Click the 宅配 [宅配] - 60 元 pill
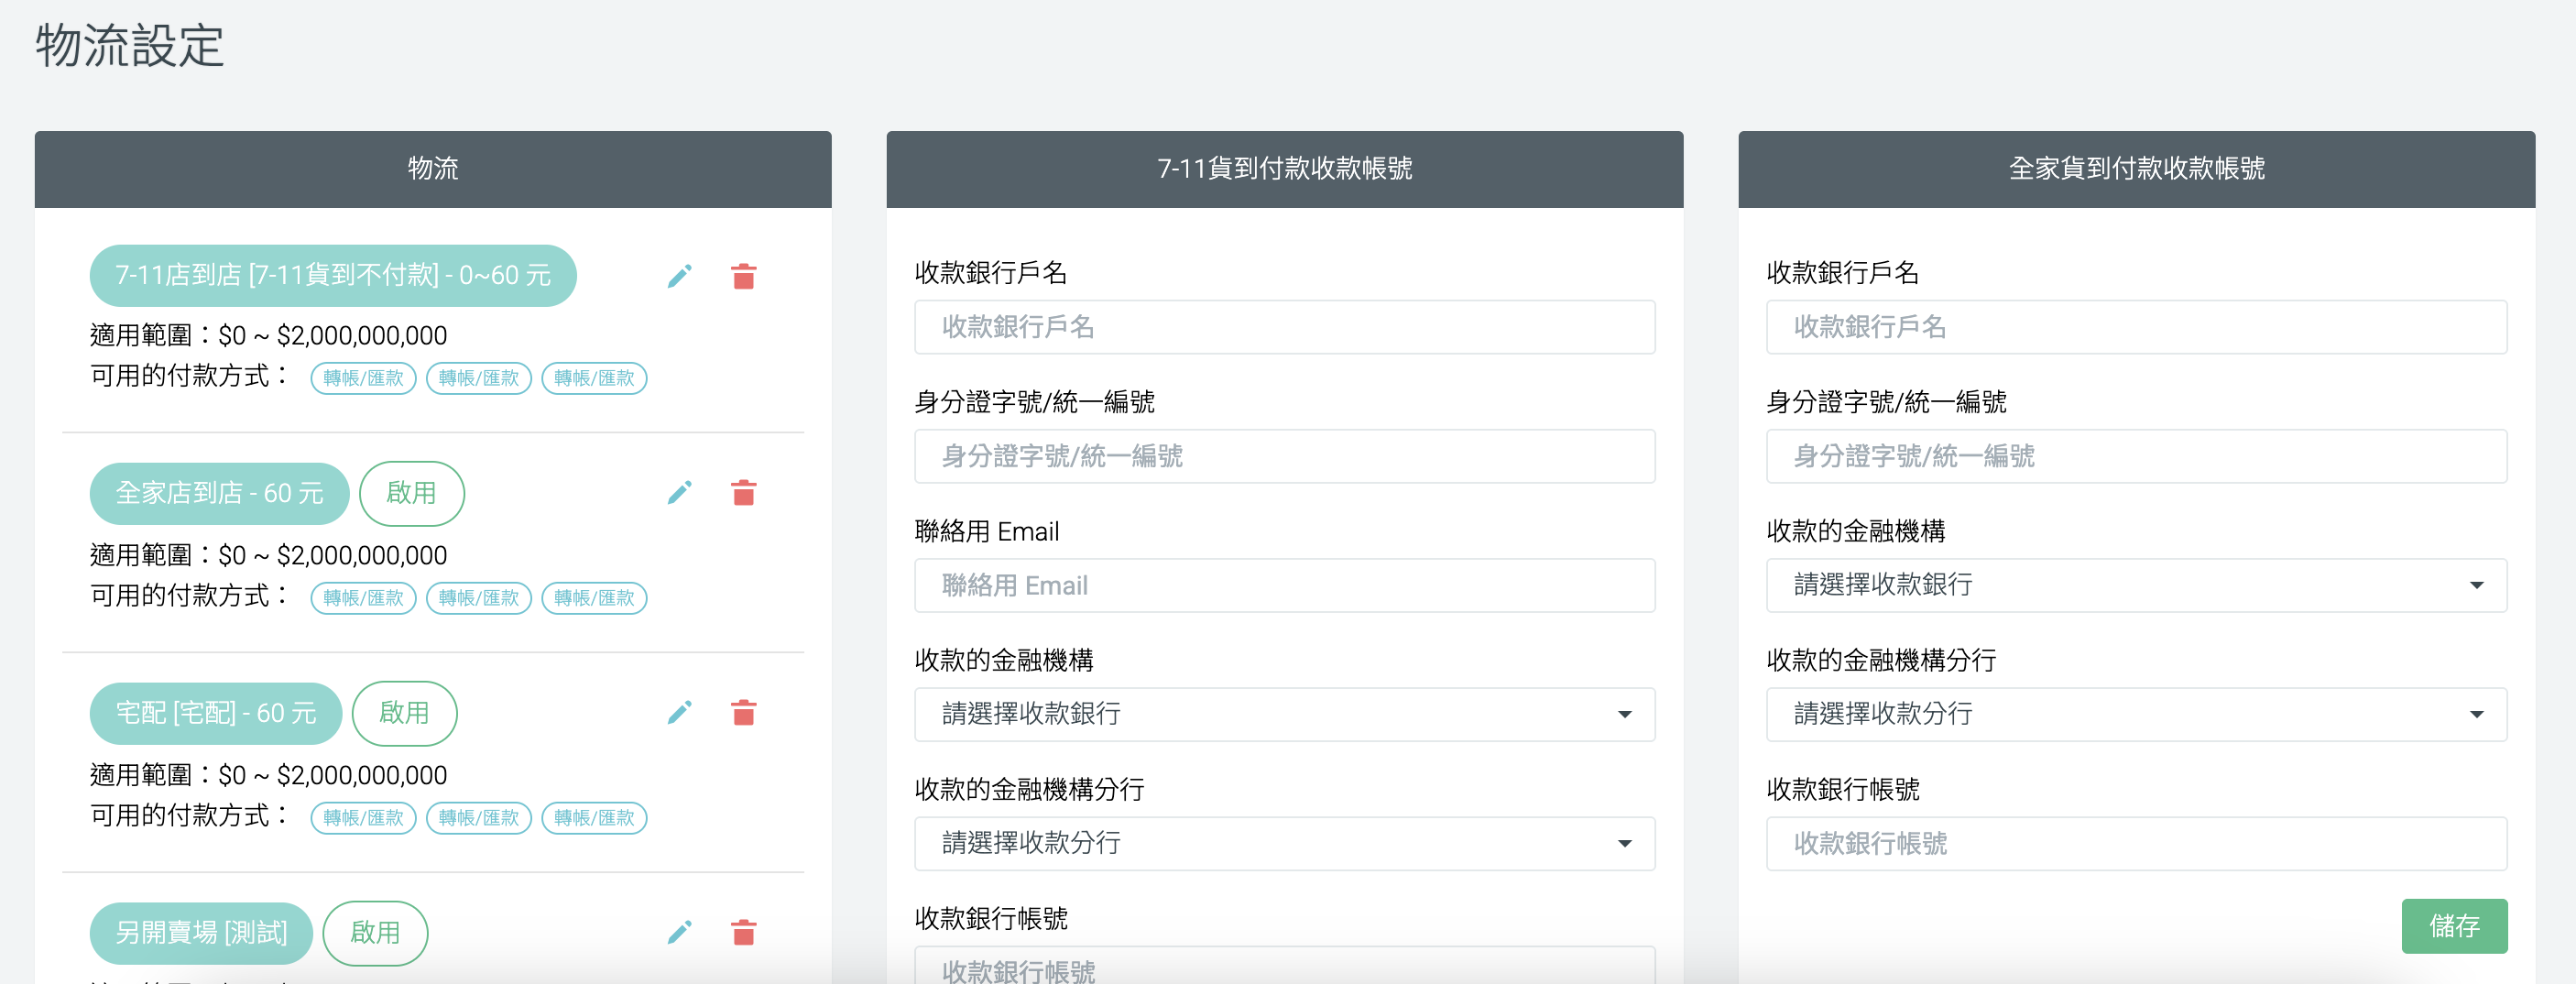 click(216, 713)
